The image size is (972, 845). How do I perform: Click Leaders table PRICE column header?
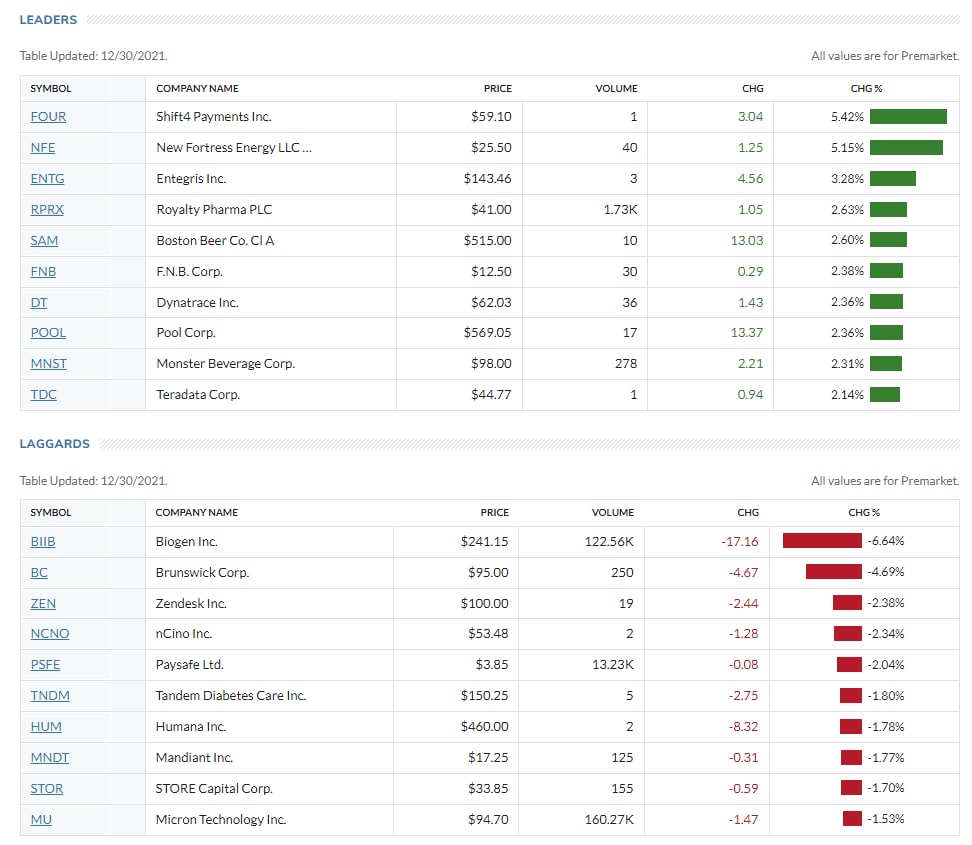[498, 89]
